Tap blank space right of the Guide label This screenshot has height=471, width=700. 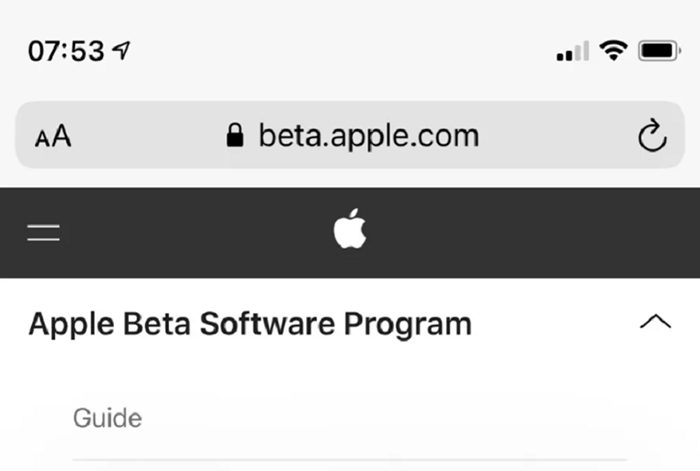384,418
